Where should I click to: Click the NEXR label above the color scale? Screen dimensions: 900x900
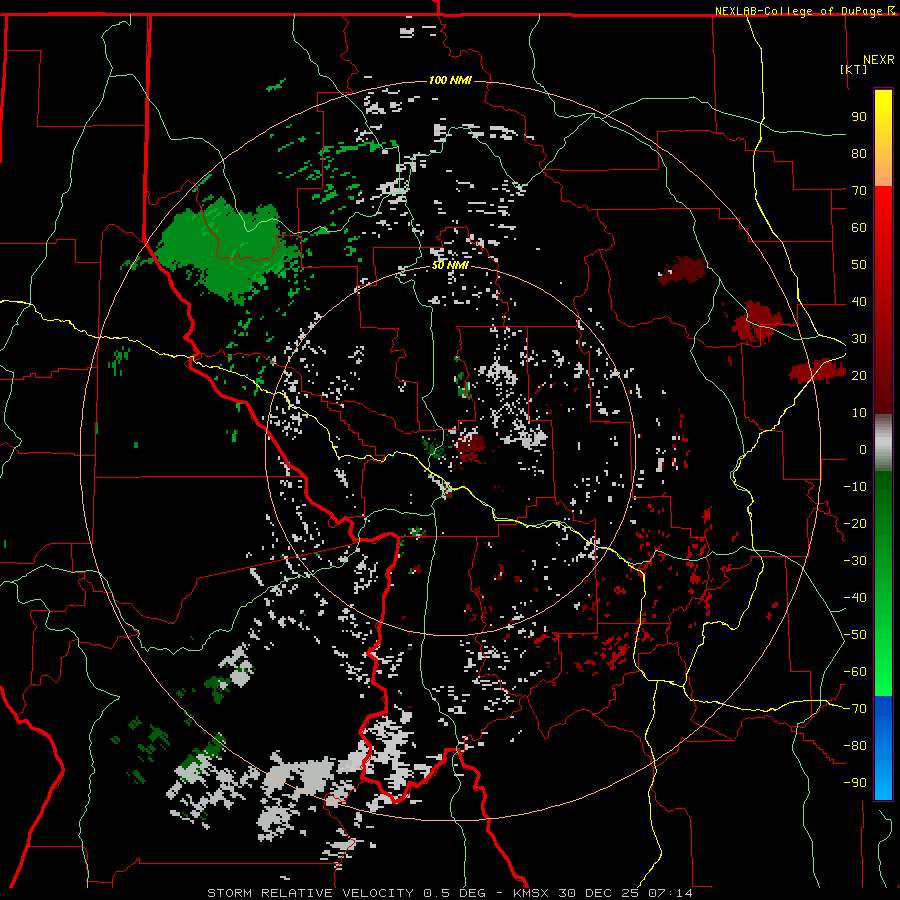pyautogui.click(x=879, y=60)
